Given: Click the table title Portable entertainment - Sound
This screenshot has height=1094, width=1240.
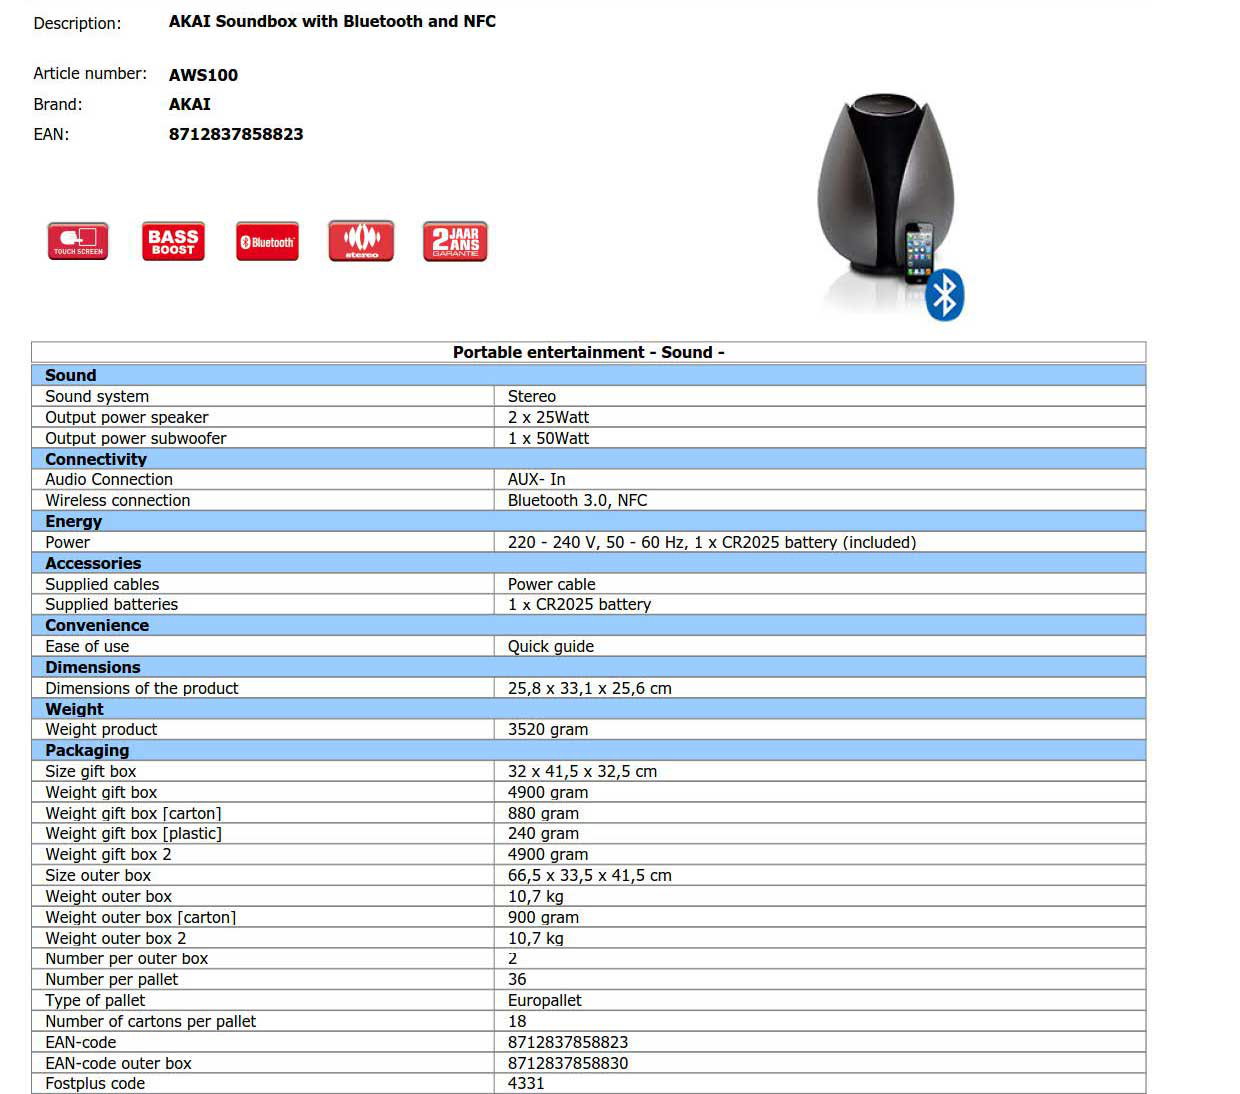Looking at the screenshot, I should tap(588, 352).
